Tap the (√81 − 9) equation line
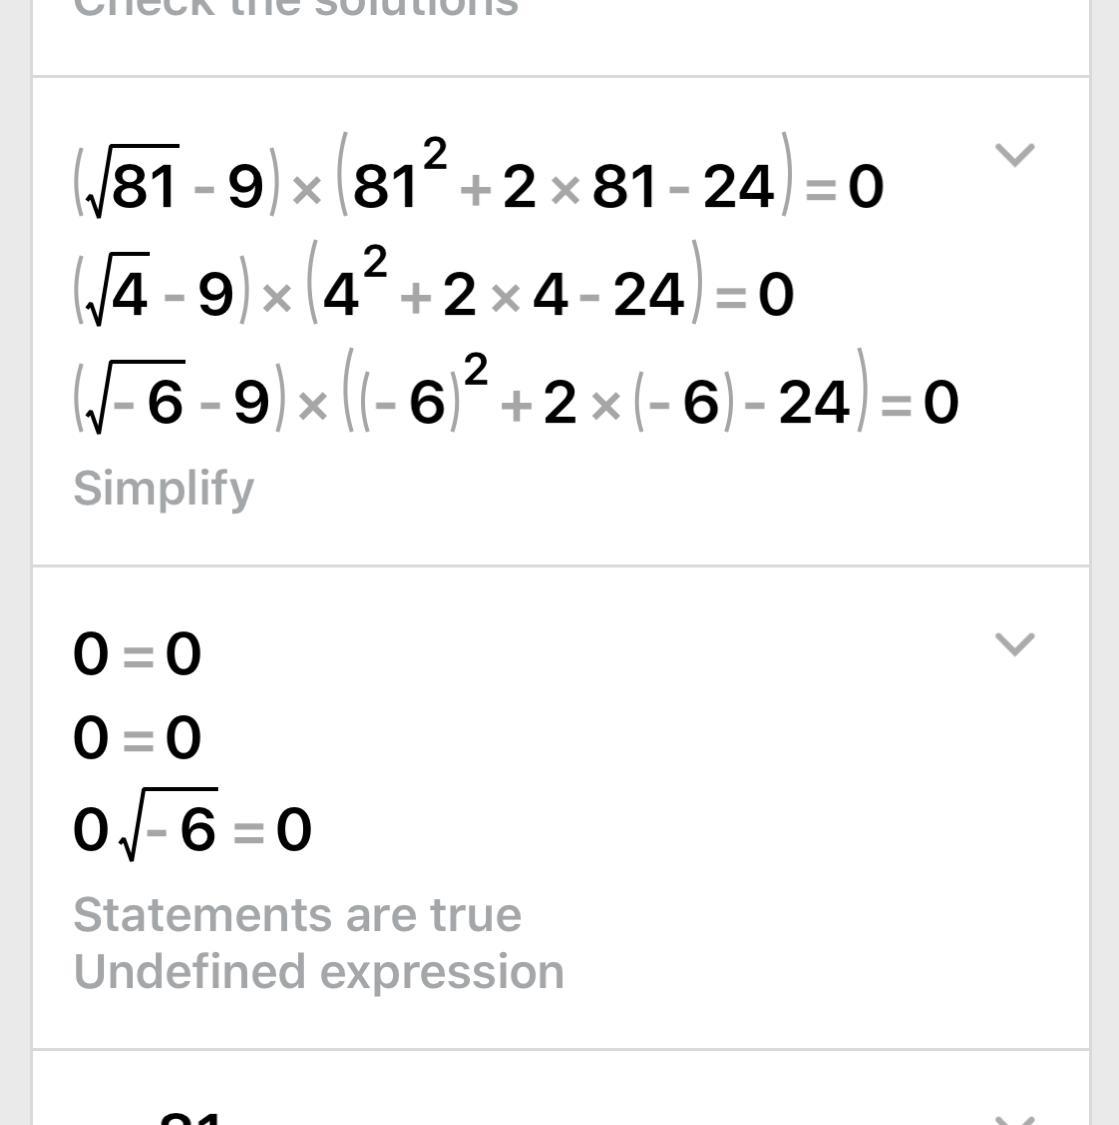This screenshot has height=1125, width=1119. coord(478,185)
